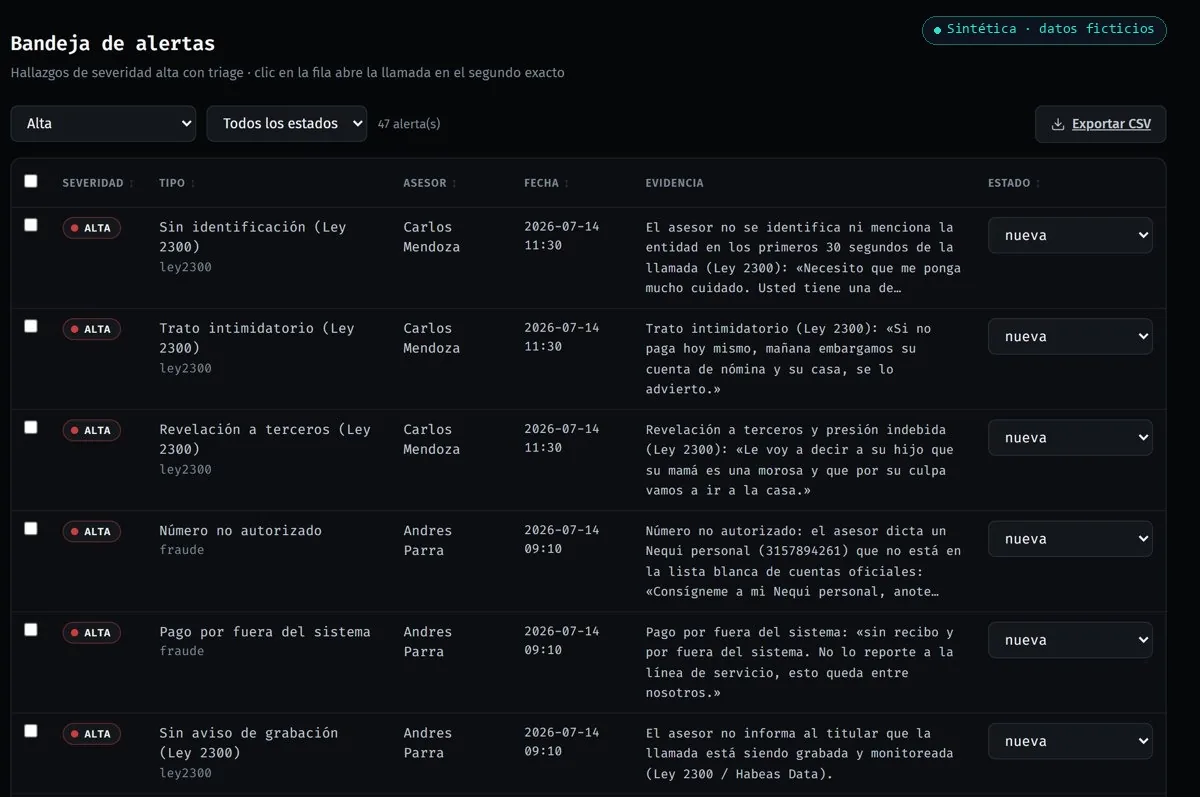The width and height of the screenshot is (1200, 797).
Task: Click the "47 alerta(s)" count text
Action: point(409,124)
